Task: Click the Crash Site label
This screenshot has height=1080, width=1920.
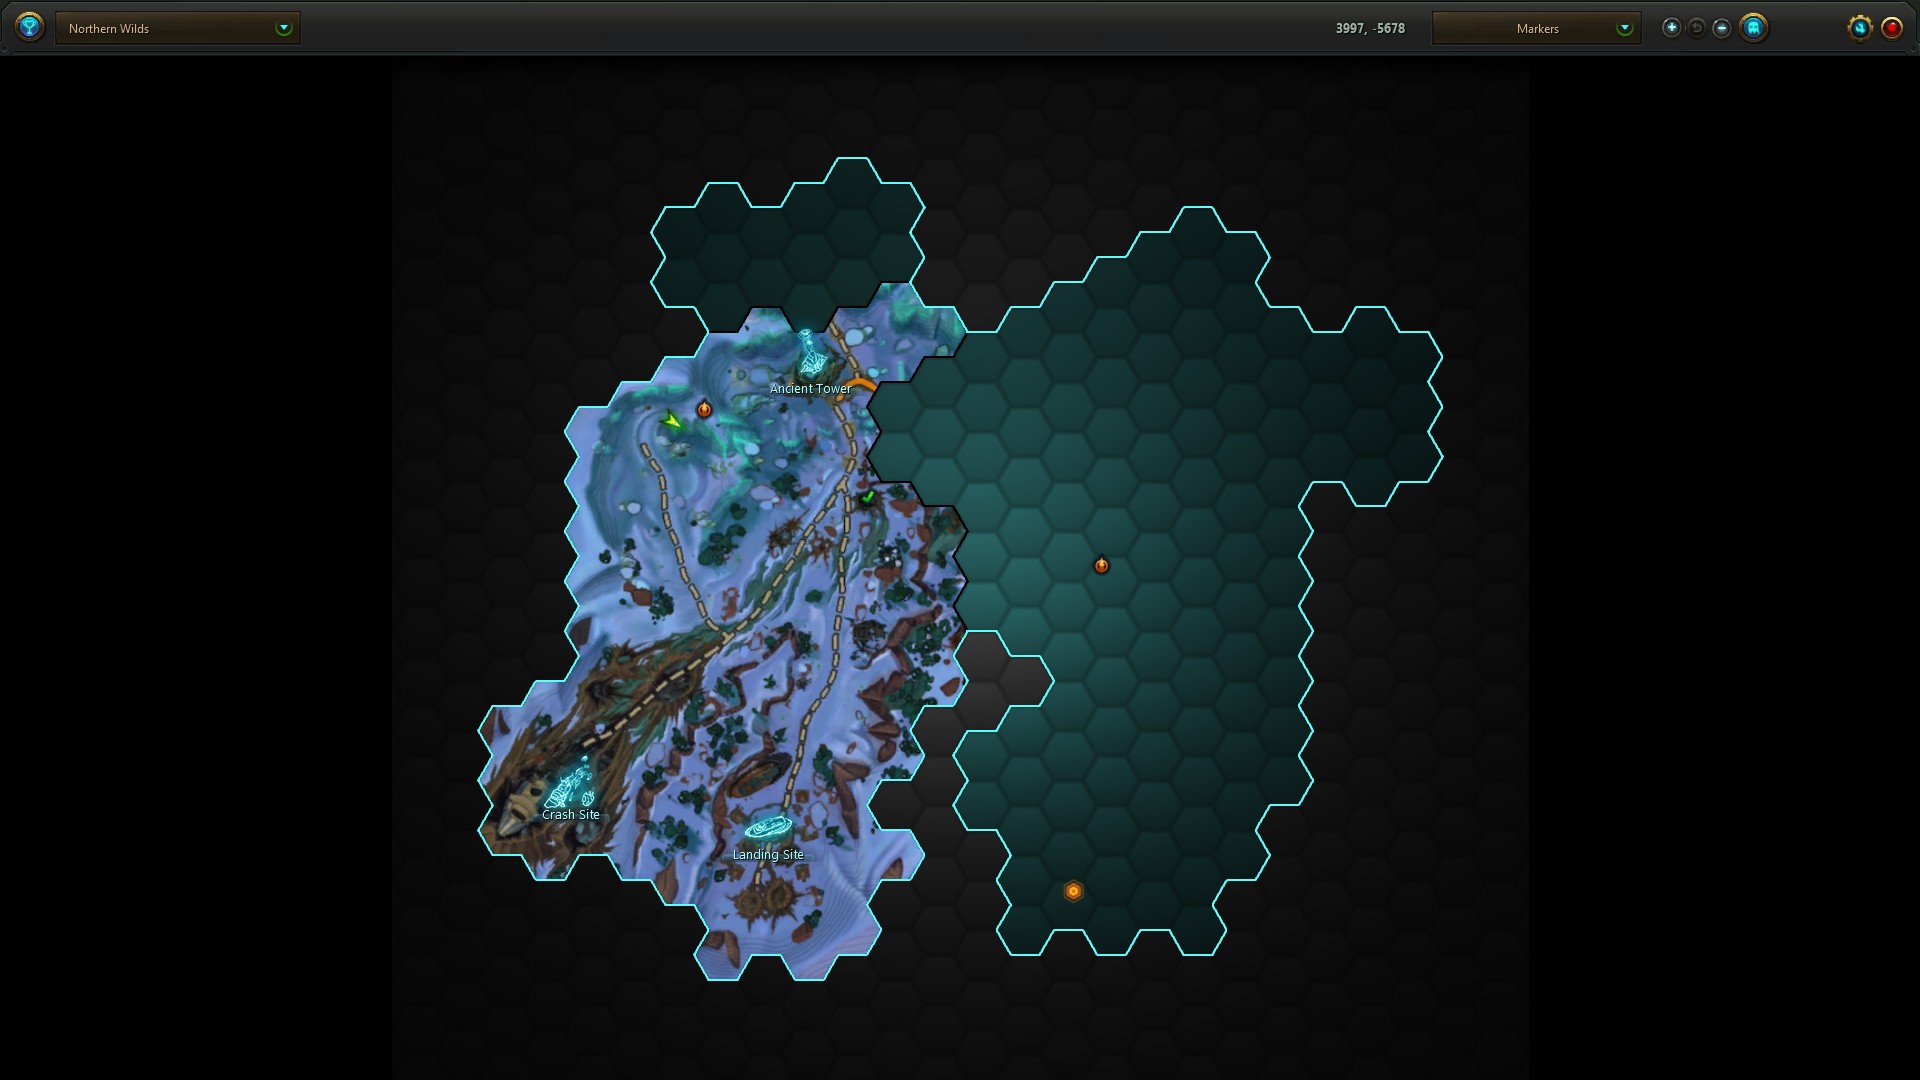Action: pyautogui.click(x=571, y=815)
